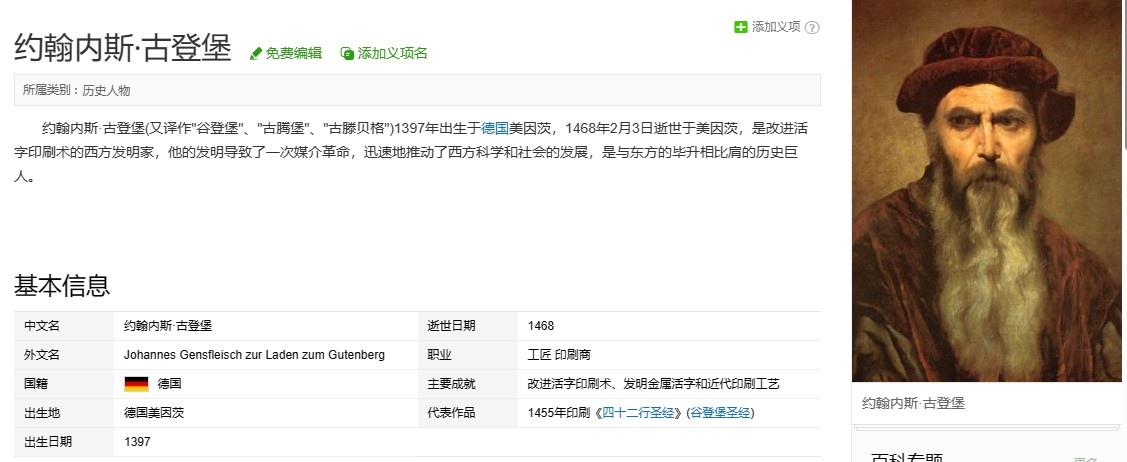This screenshot has width=1127, height=462.
Task: Click the 工匠 印刷商 occupation value
Action: (x=559, y=355)
